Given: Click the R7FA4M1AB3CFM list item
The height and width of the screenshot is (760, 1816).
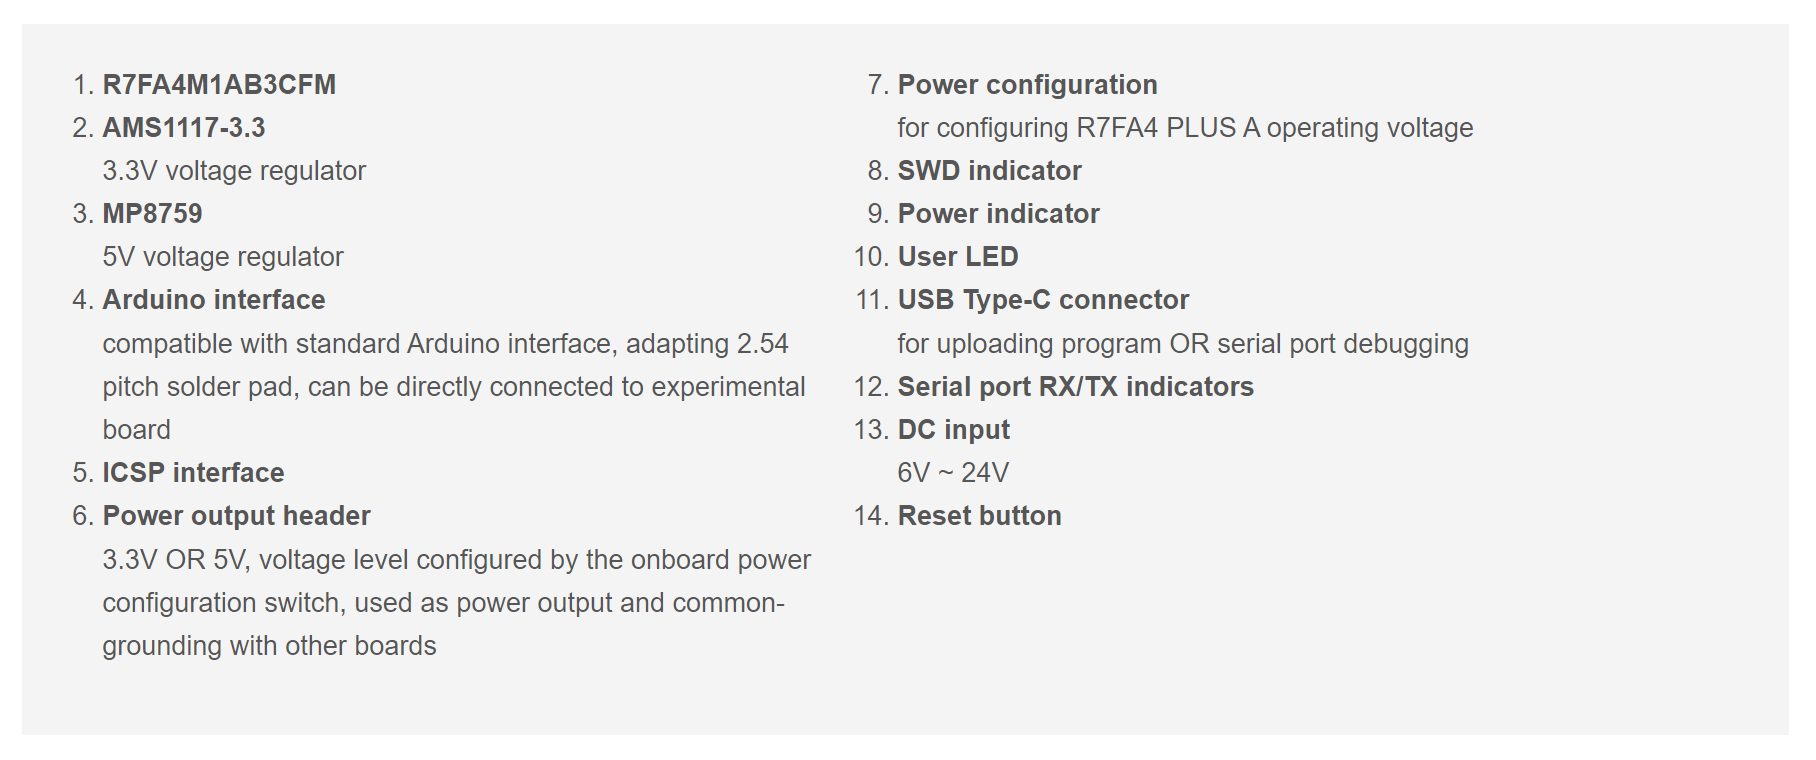Looking at the screenshot, I should (x=219, y=85).
